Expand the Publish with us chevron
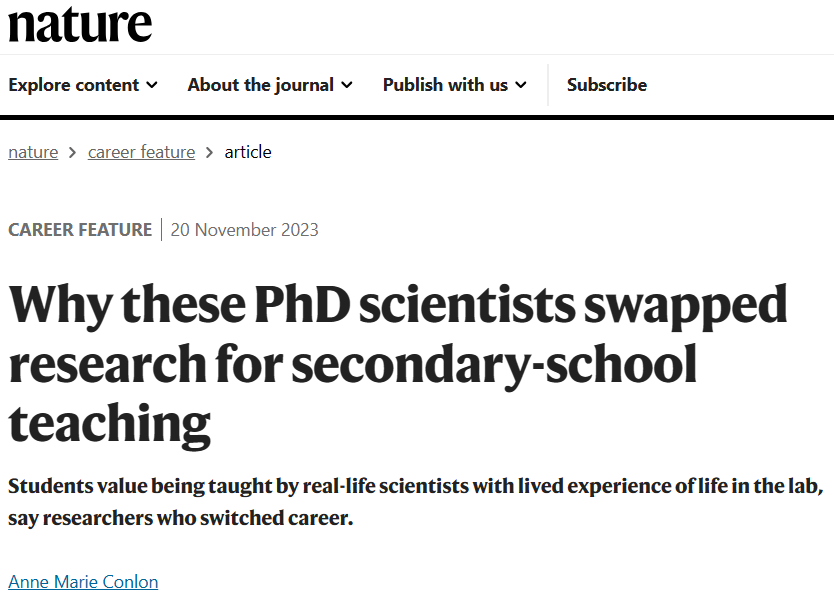The width and height of the screenshot is (834, 601). (x=521, y=85)
